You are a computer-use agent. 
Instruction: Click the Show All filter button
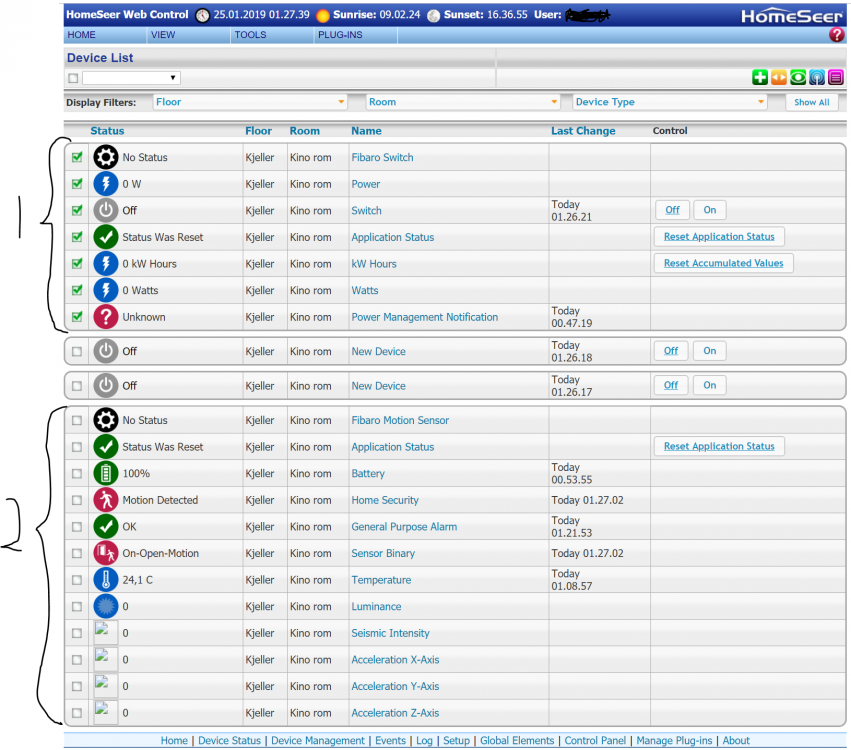[811, 102]
